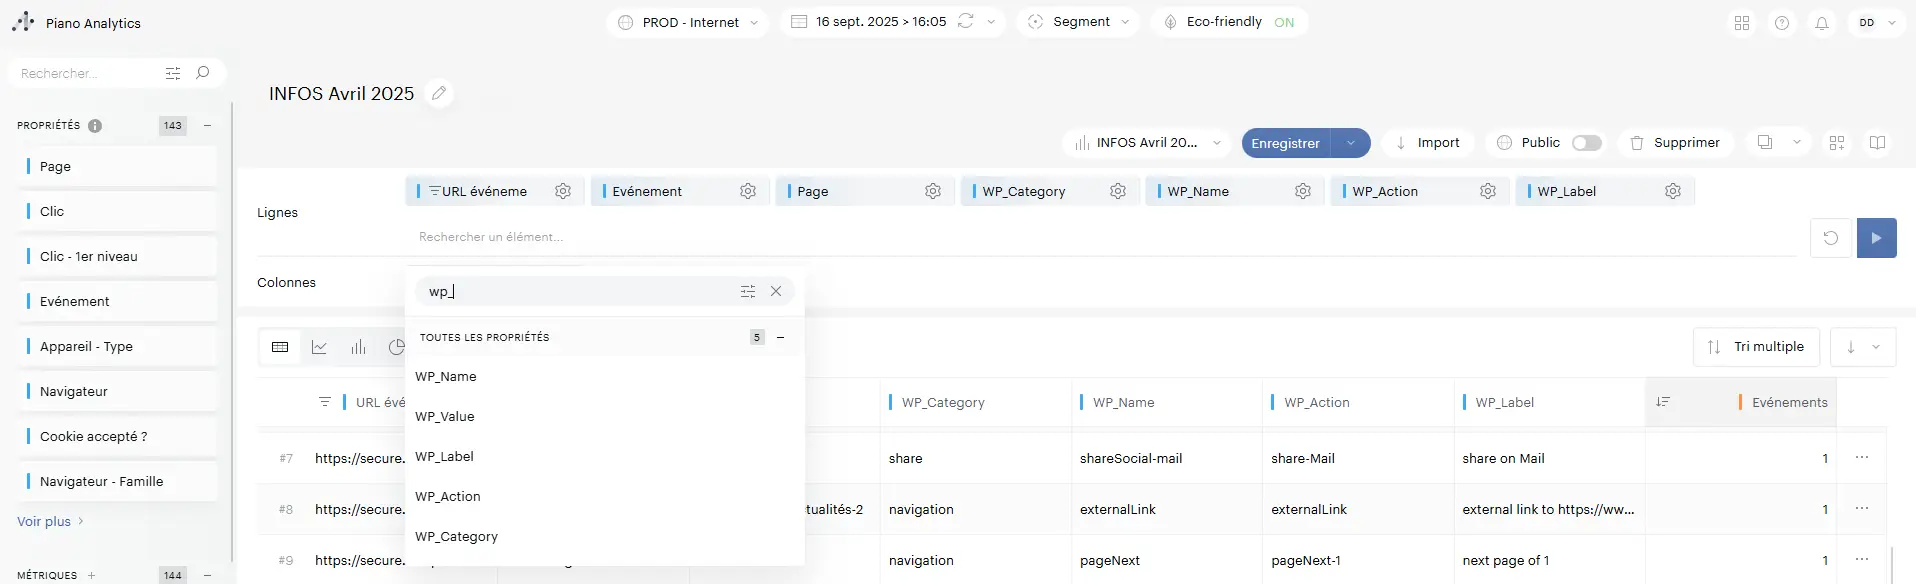1916x584 pixels.
Task: Open filter settings in the column search popup
Action: (748, 291)
